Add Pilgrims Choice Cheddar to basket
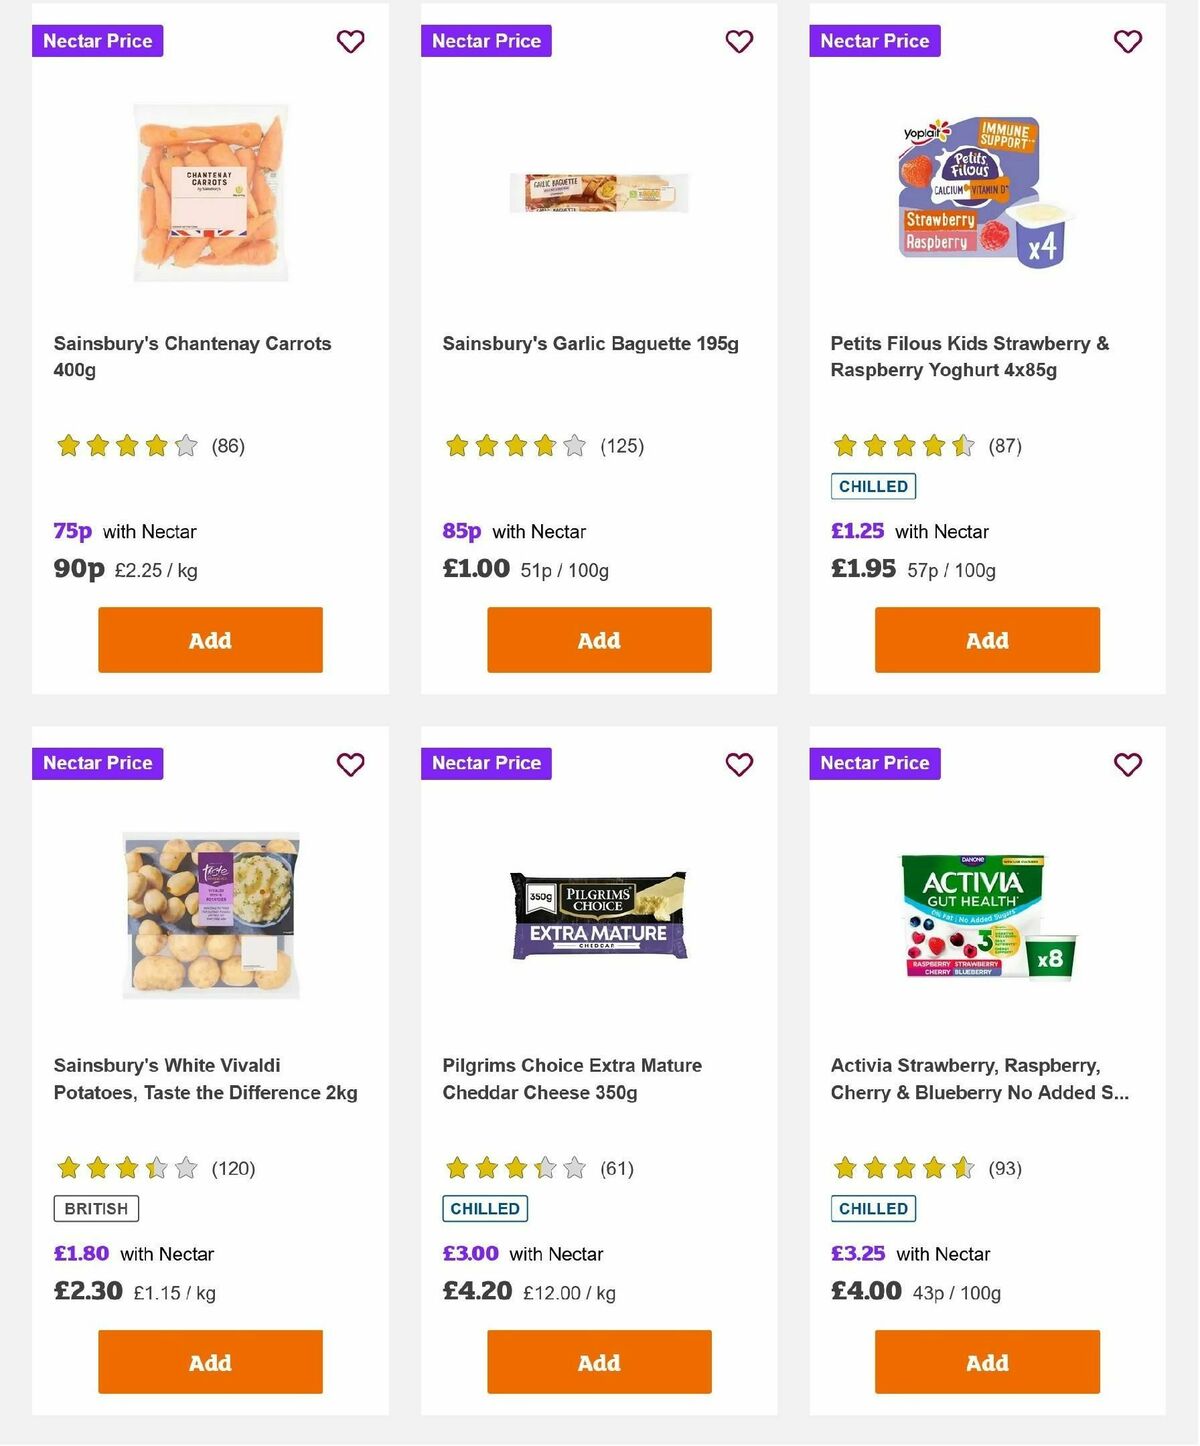The image size is (1200, 1446). coord(598,1361)
